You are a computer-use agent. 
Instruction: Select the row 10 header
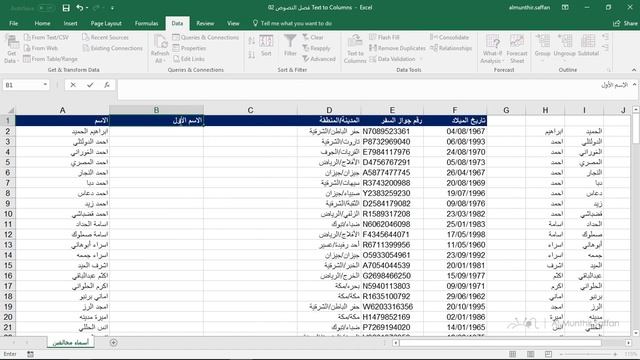(x=8, y=214)
